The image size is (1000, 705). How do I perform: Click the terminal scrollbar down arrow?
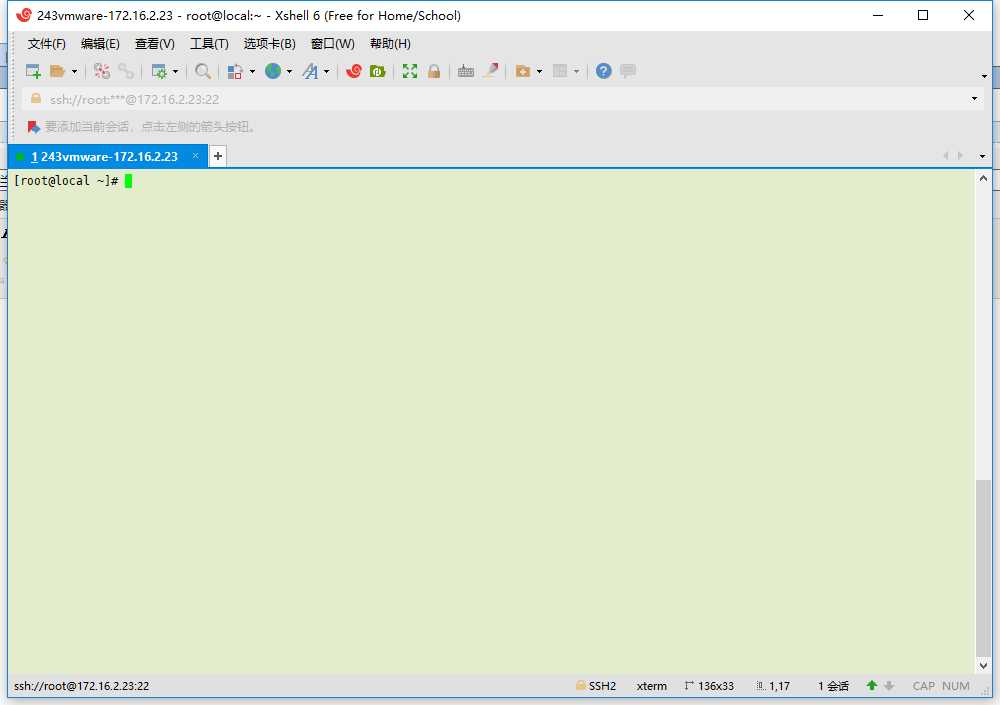click(983, 665)
